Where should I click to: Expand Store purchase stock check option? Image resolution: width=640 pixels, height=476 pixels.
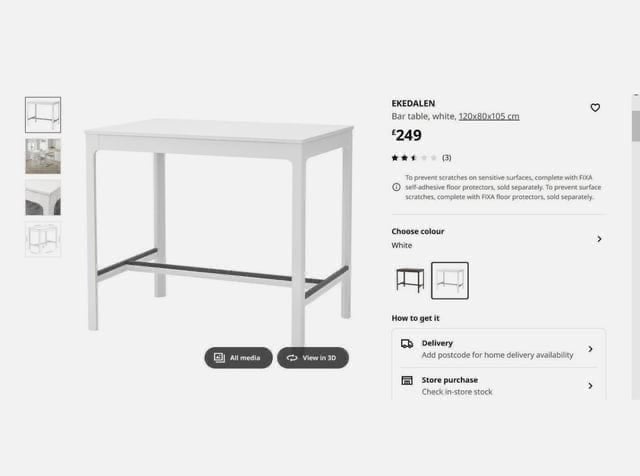pyautogui.click(x=498, y=385)
